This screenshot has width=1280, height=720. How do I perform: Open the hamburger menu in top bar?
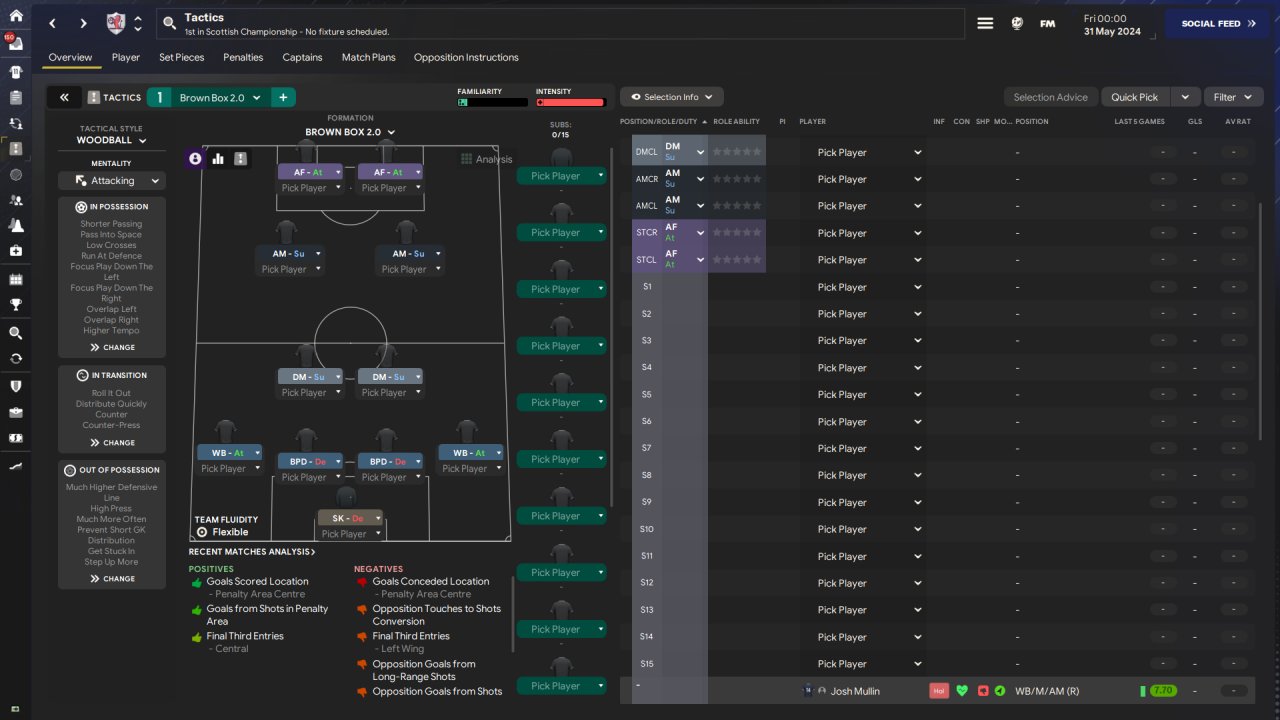click(985, 24)
